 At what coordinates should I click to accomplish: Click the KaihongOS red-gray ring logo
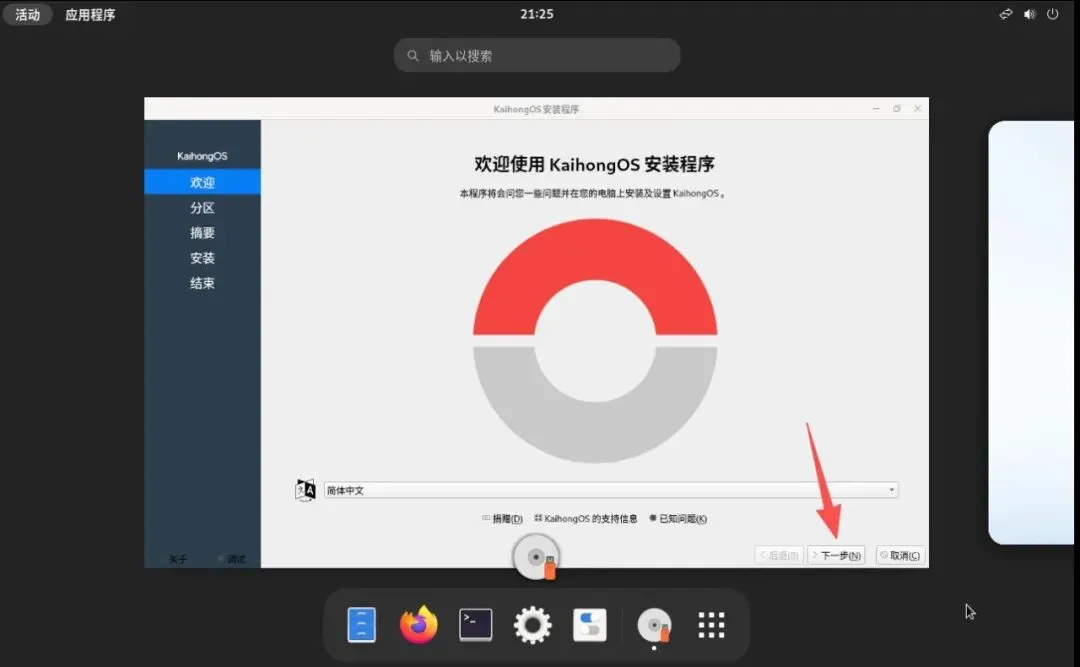[595, 340]
